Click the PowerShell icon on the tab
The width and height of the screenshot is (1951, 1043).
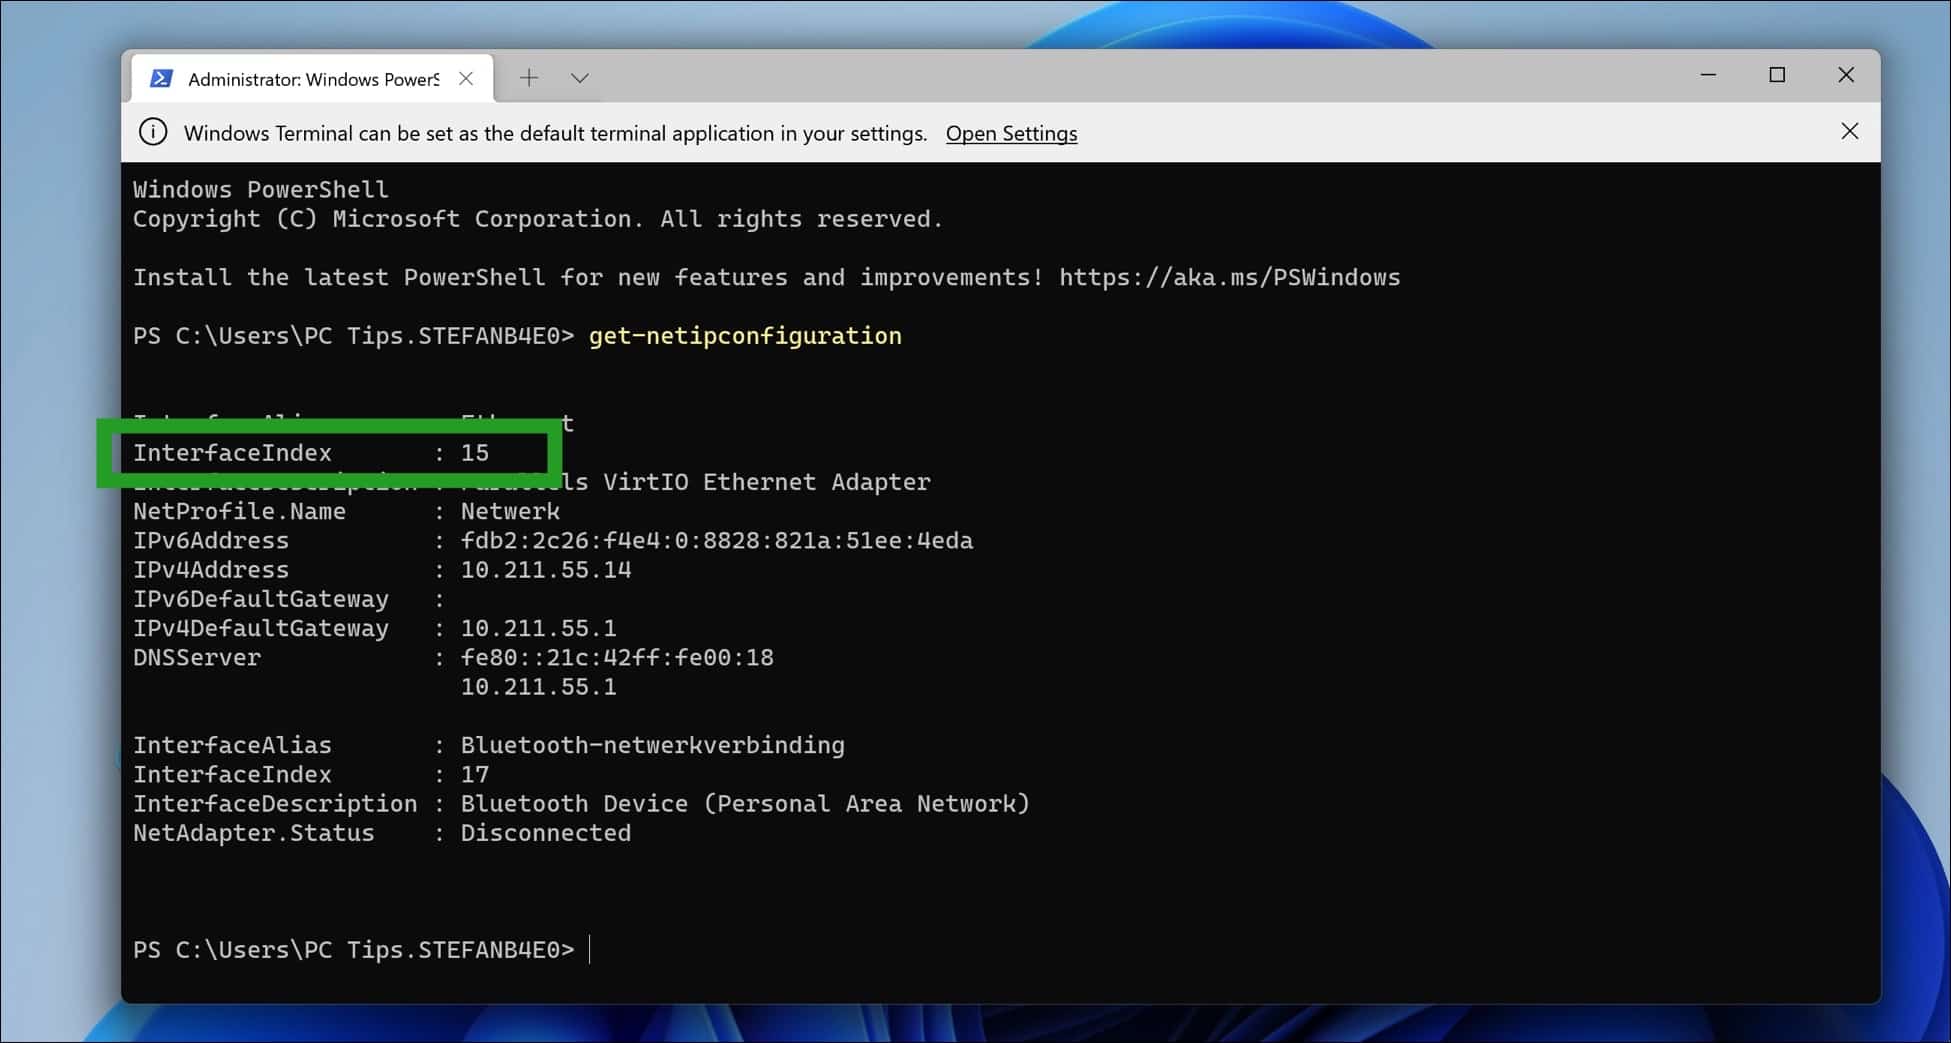[x=161, y=77]
